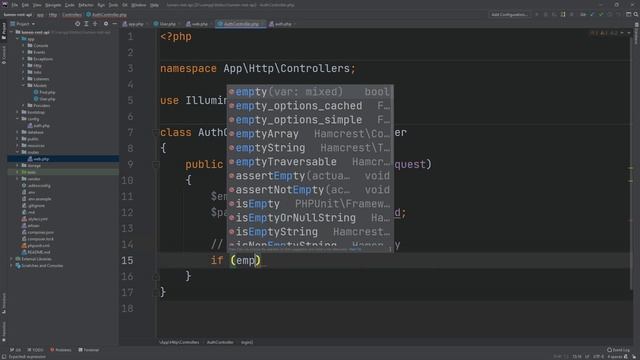Toggle the Project tool window side tab
Viewport: 640px width, 360px height.
click(x=4, y=31)
